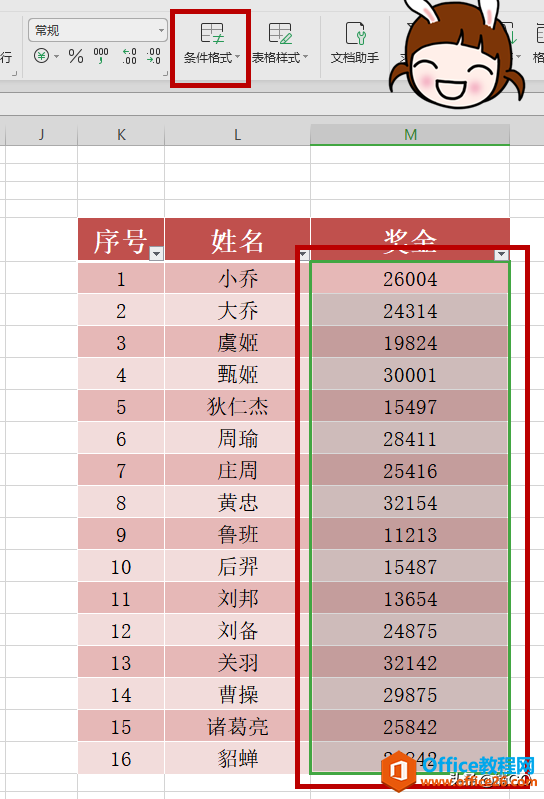Click bonus value 28411
544x799 pixels.
[410, 438]
